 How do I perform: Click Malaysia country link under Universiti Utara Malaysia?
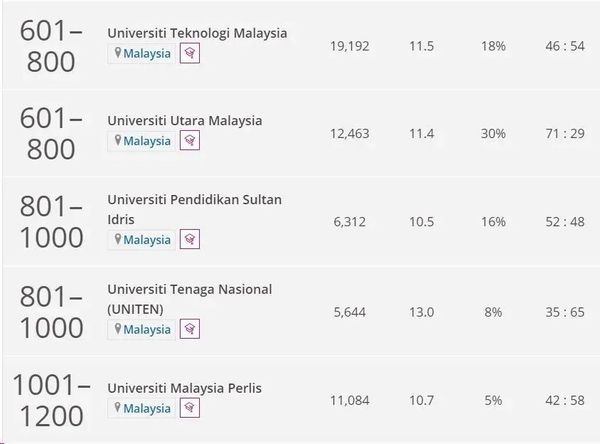tap(147, 141)
